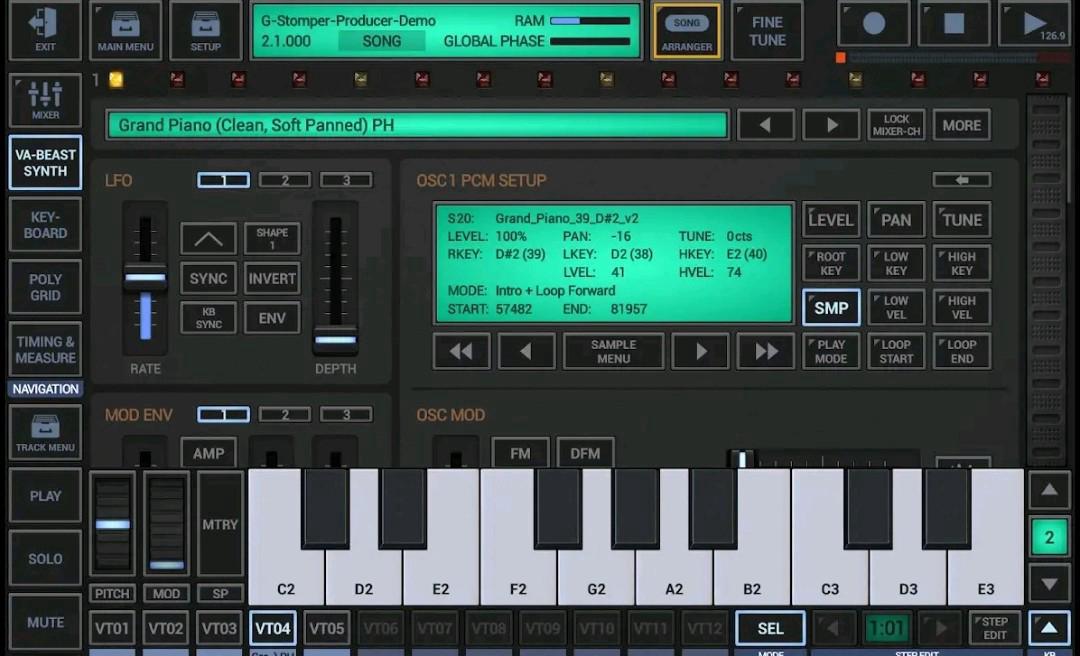Click the back arrow above the Tune button
The image size is (1080, 656).
pos(963,180)
